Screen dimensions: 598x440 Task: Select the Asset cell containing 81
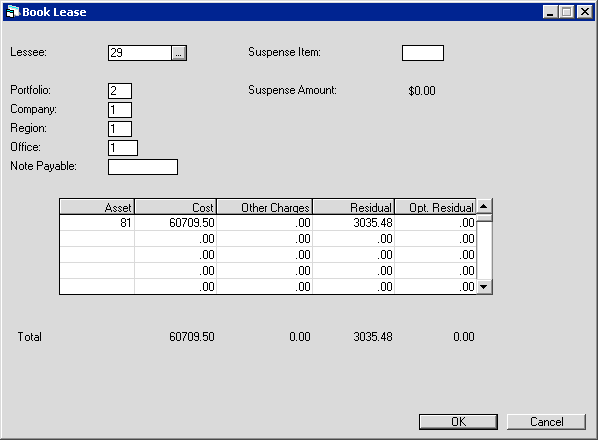(97, 223)
